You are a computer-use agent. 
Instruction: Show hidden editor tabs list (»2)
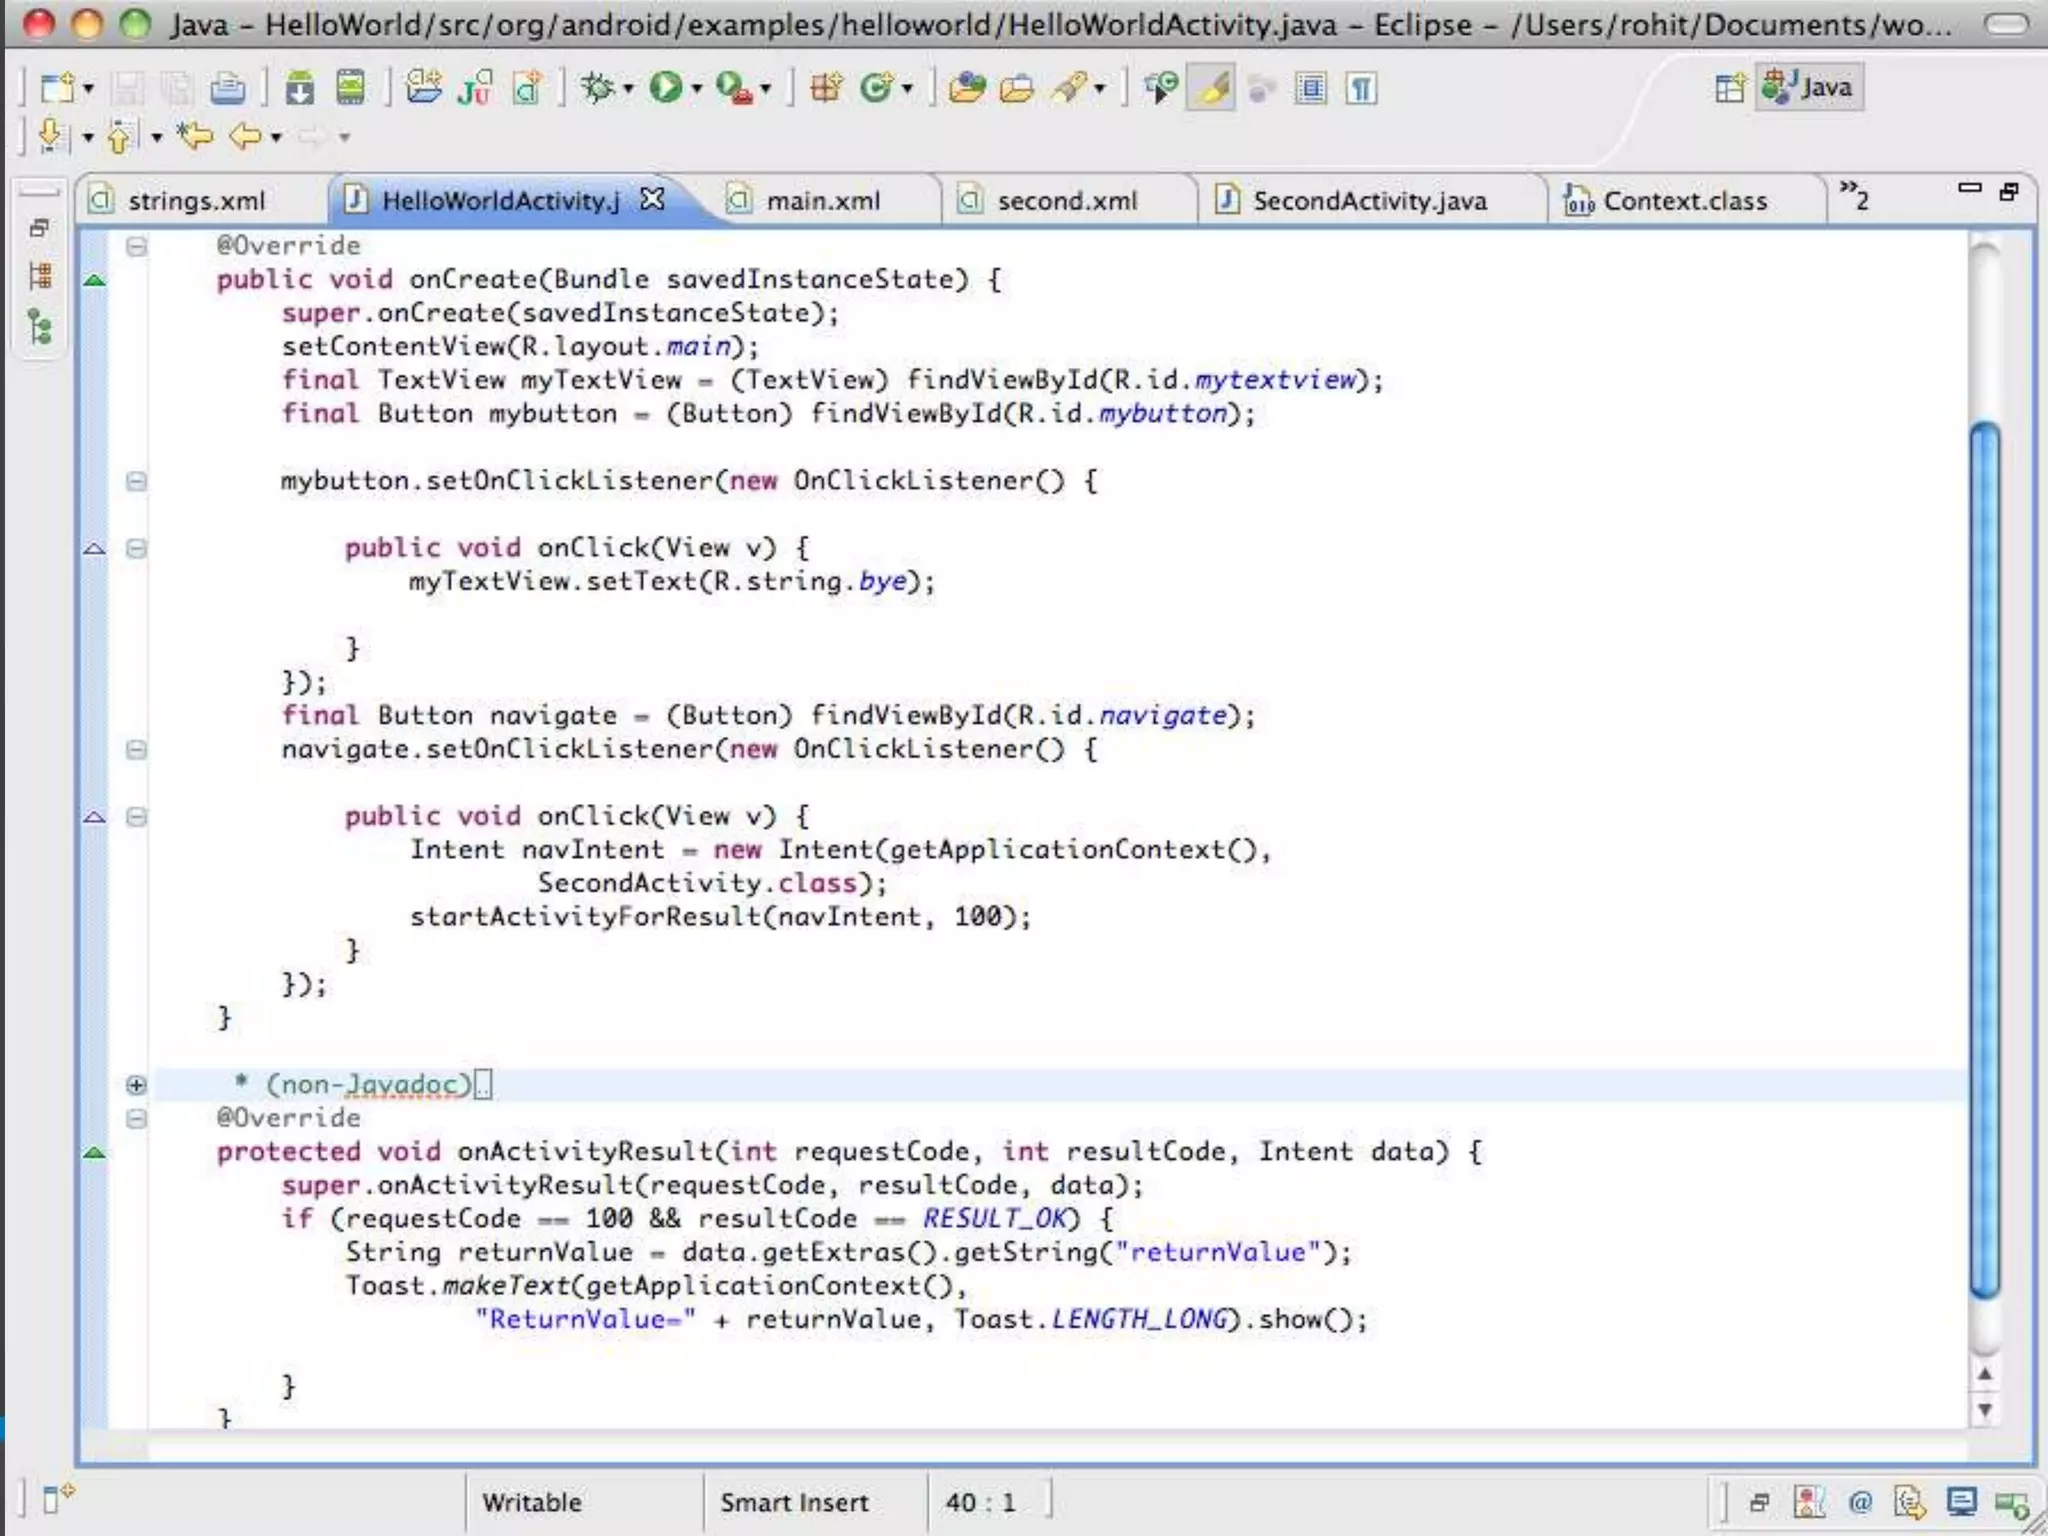1855,196
